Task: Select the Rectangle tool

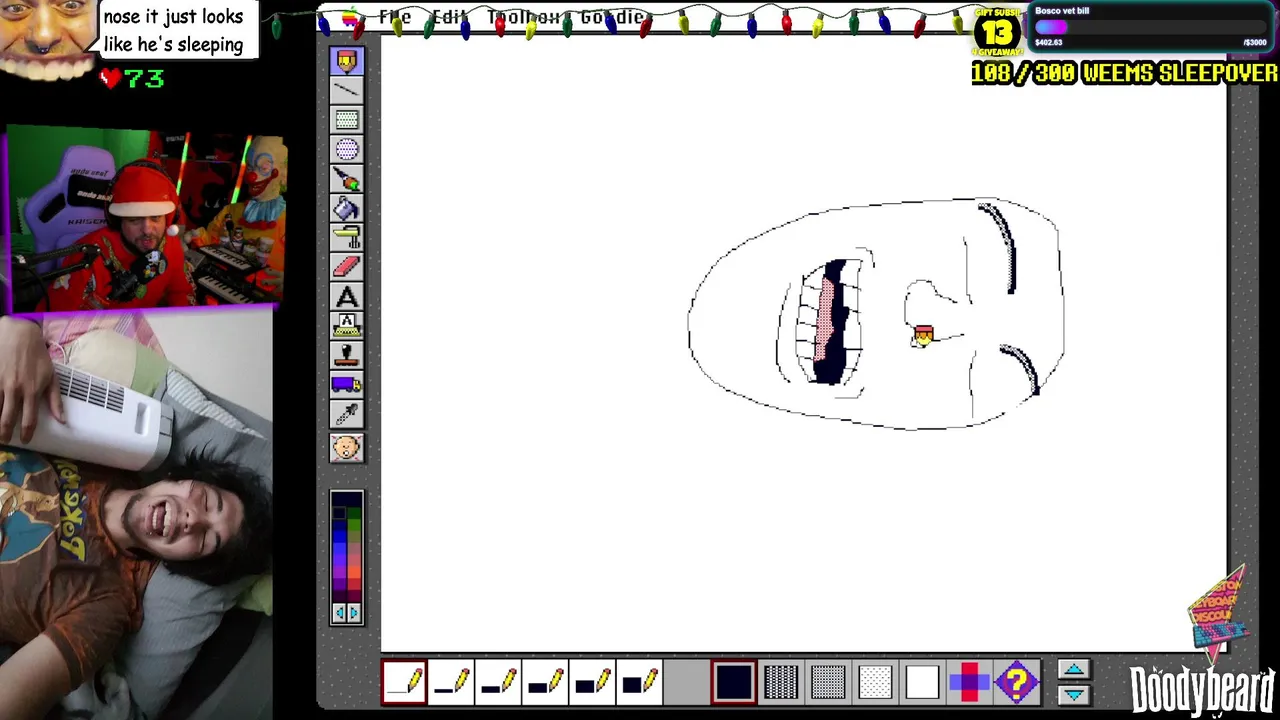Action: pos(347,120)
